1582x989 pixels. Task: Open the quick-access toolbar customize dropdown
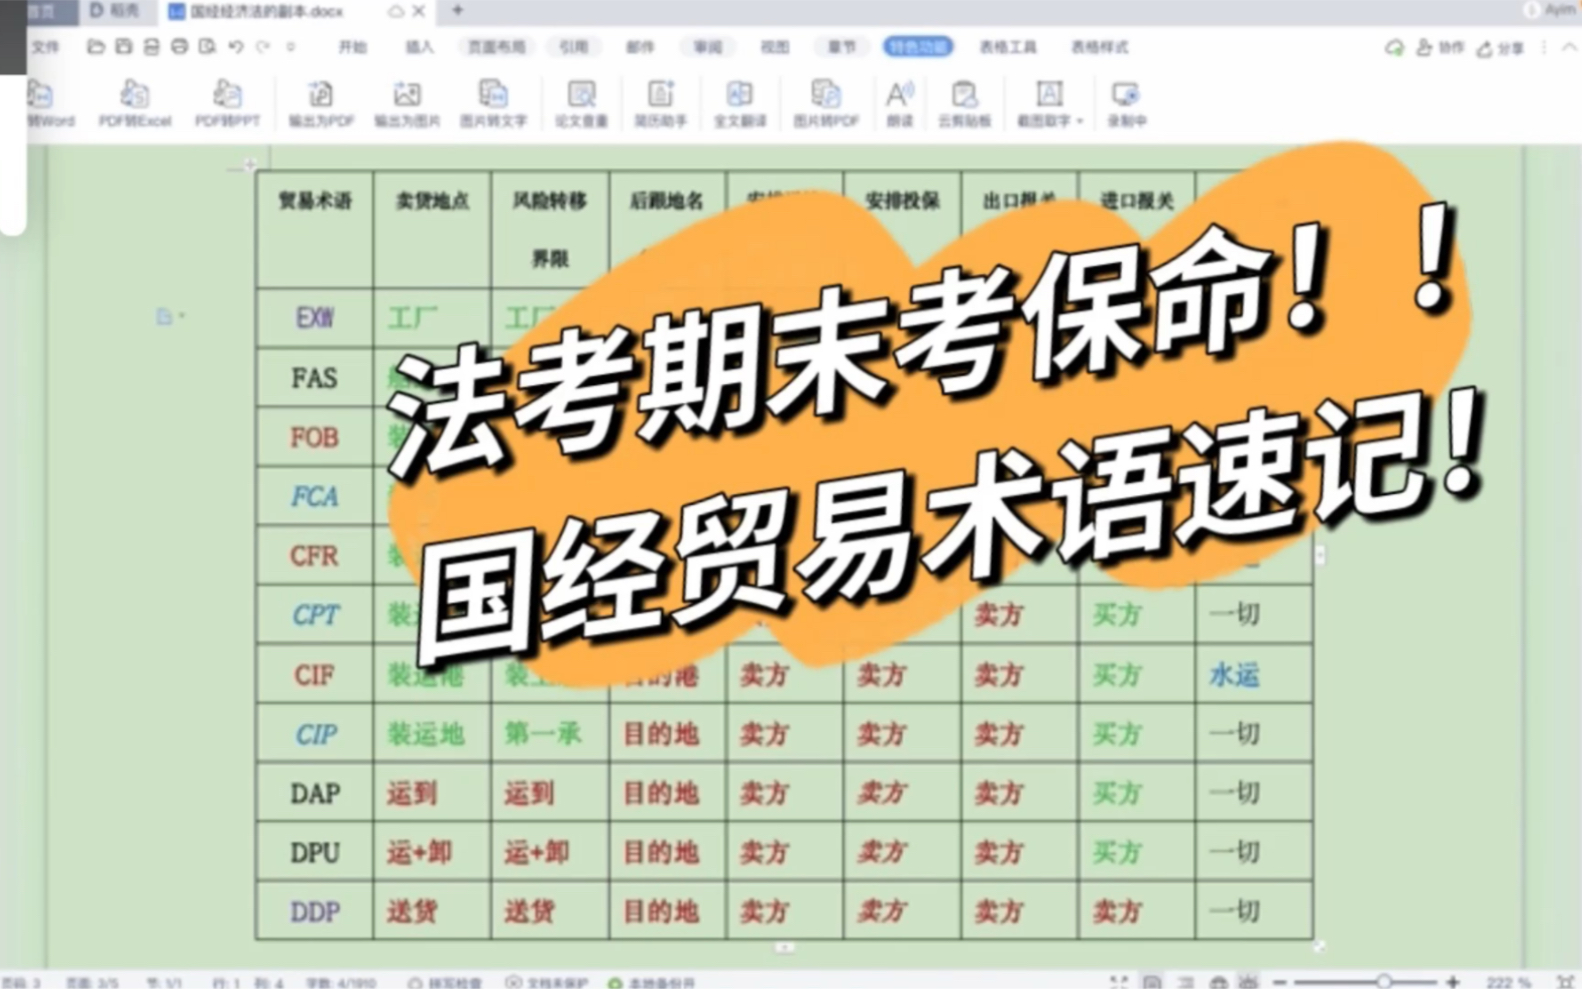(291, 46)
